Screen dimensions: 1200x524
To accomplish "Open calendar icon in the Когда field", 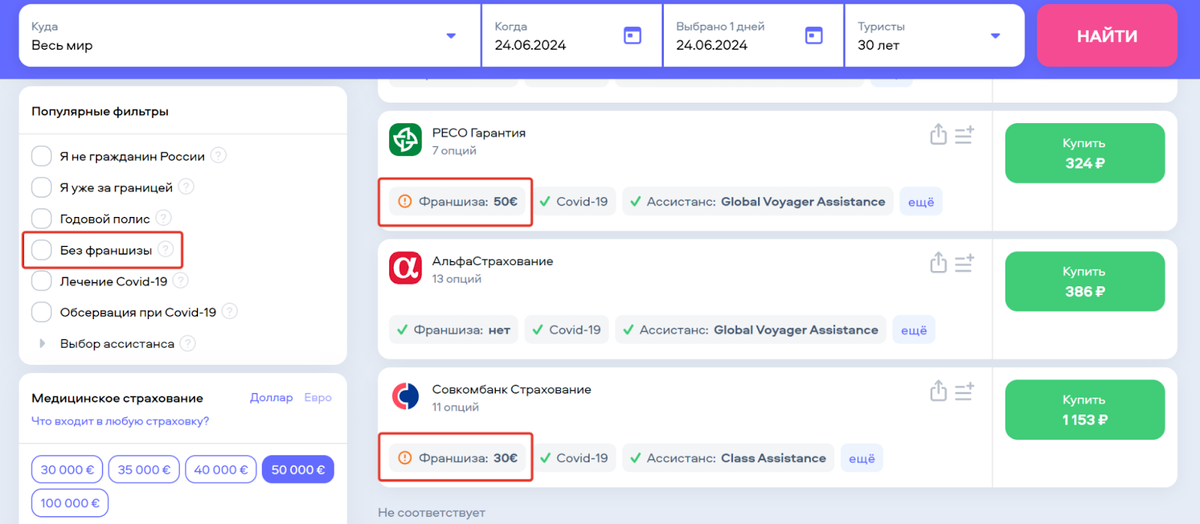I will [632, 36].
